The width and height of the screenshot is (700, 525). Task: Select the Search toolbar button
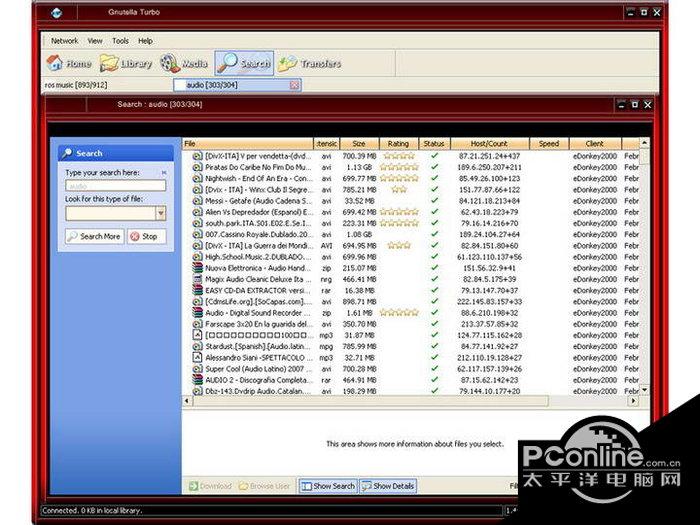(244, 63)
